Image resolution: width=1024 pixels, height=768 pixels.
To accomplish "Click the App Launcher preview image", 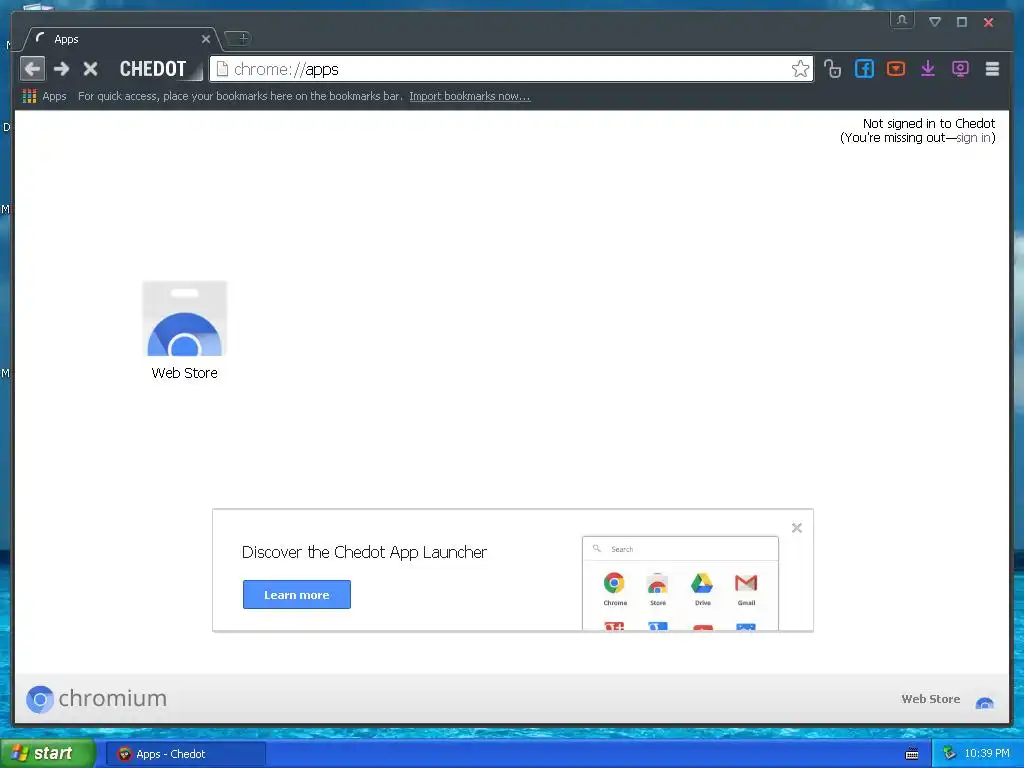I will tap(680, 583).
